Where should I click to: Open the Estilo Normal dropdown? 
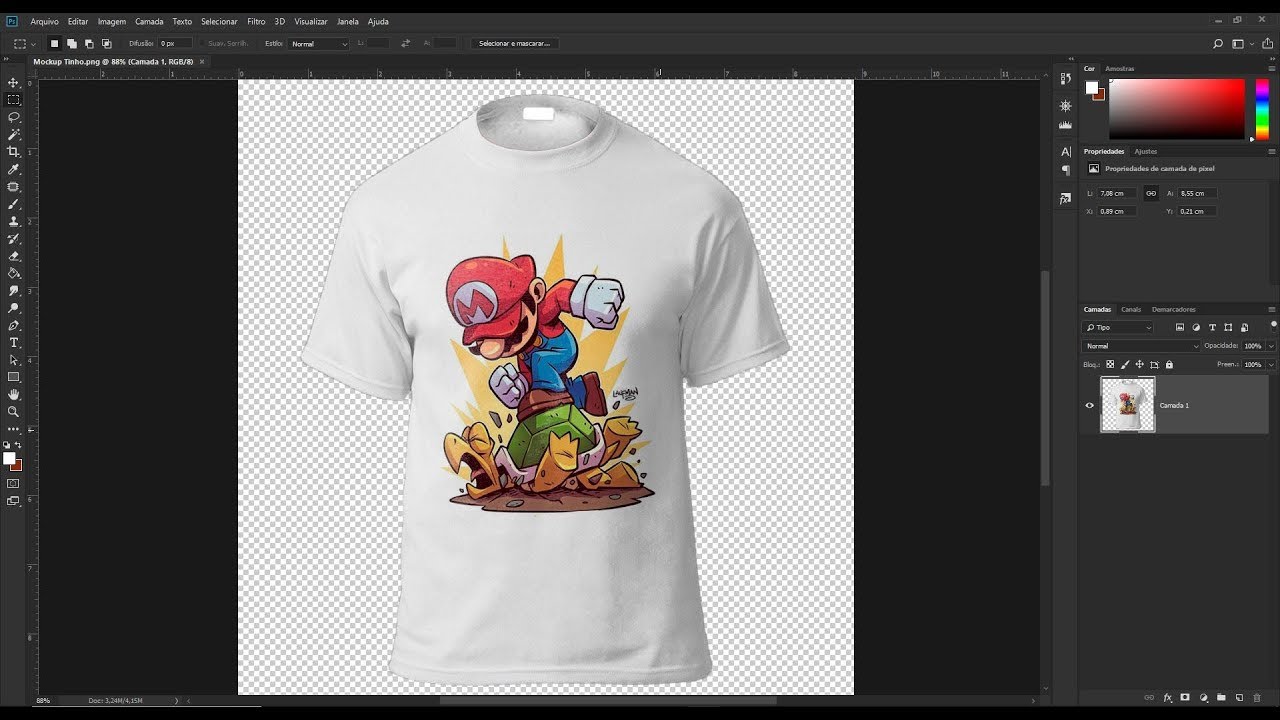(319, 44)
